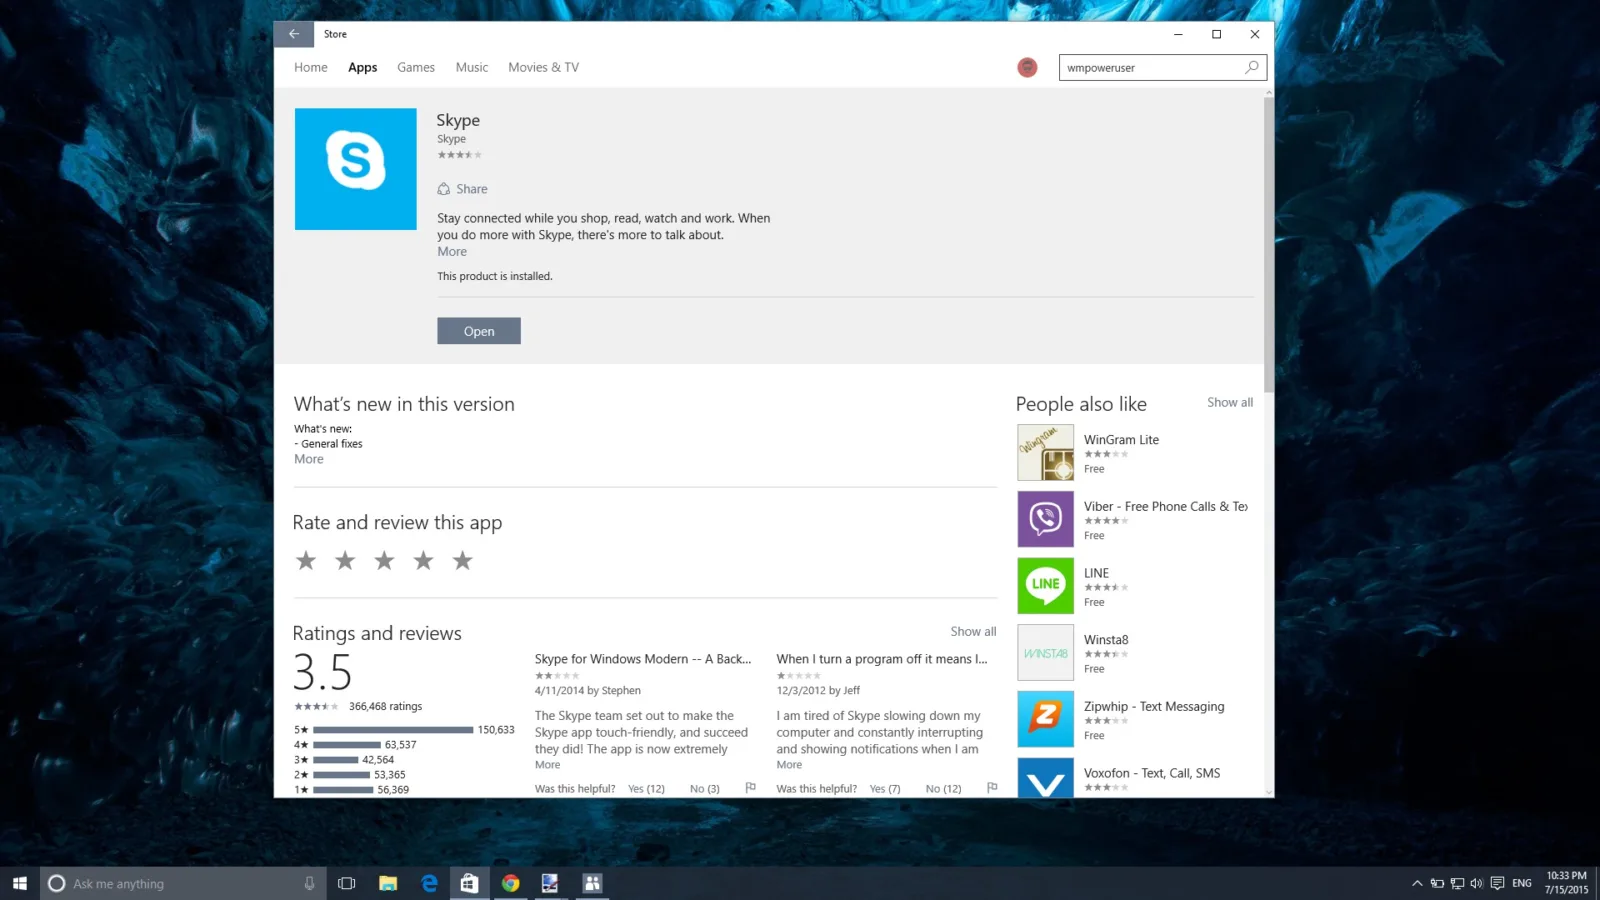Report Stephen's review with flag icon
The height and width of the screenshot is (900, 1600).
pyautogui.click(x=750, y=788)
